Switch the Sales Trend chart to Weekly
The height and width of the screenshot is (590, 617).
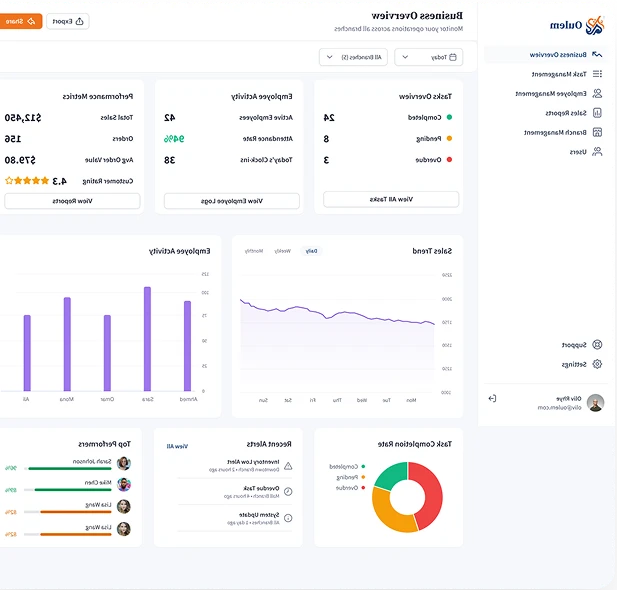point(283,251)
